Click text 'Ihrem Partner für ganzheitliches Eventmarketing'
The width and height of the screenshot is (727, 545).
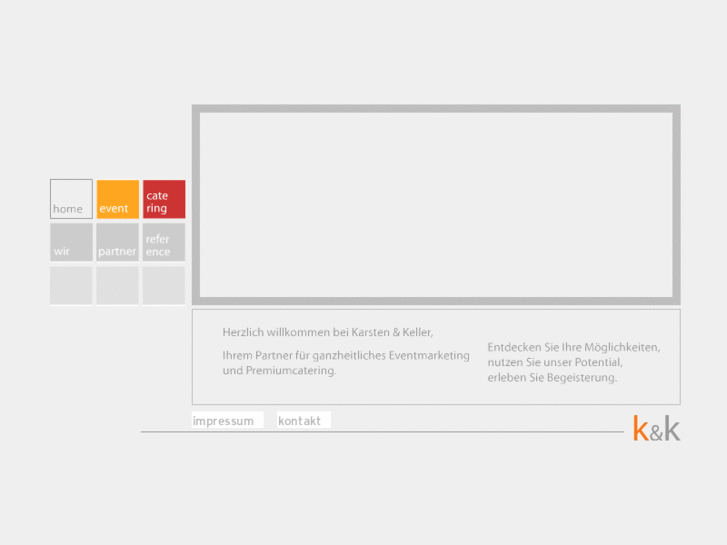[x=346, y=355]
